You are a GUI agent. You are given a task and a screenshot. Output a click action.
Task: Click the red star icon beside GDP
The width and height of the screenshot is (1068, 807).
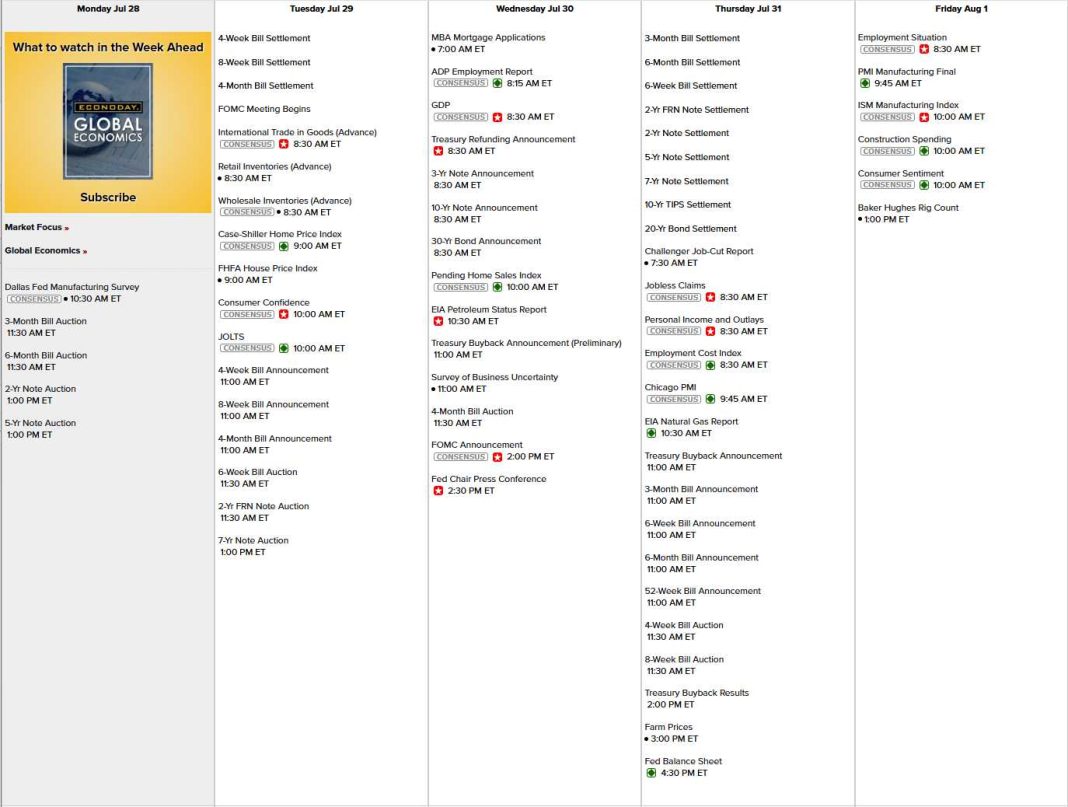pos(497,117)
